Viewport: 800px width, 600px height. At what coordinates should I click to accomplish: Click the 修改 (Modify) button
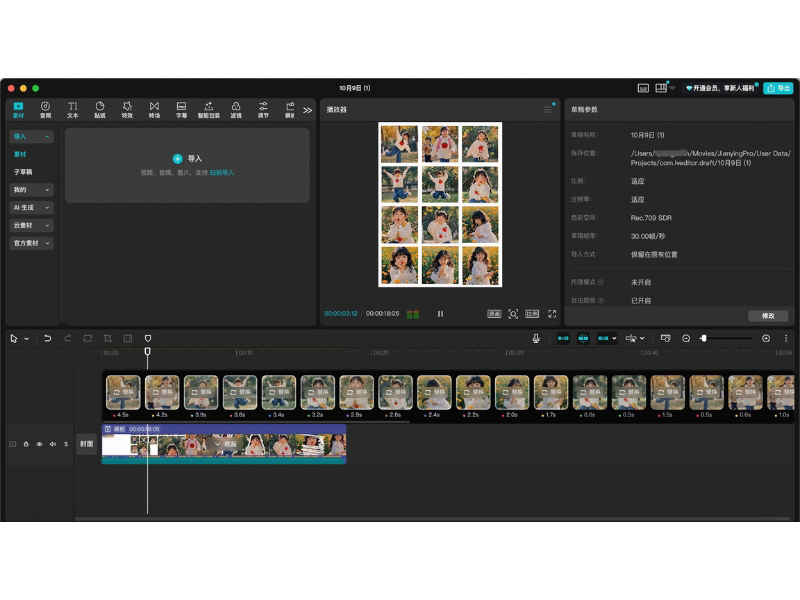[x=768, y=316]
